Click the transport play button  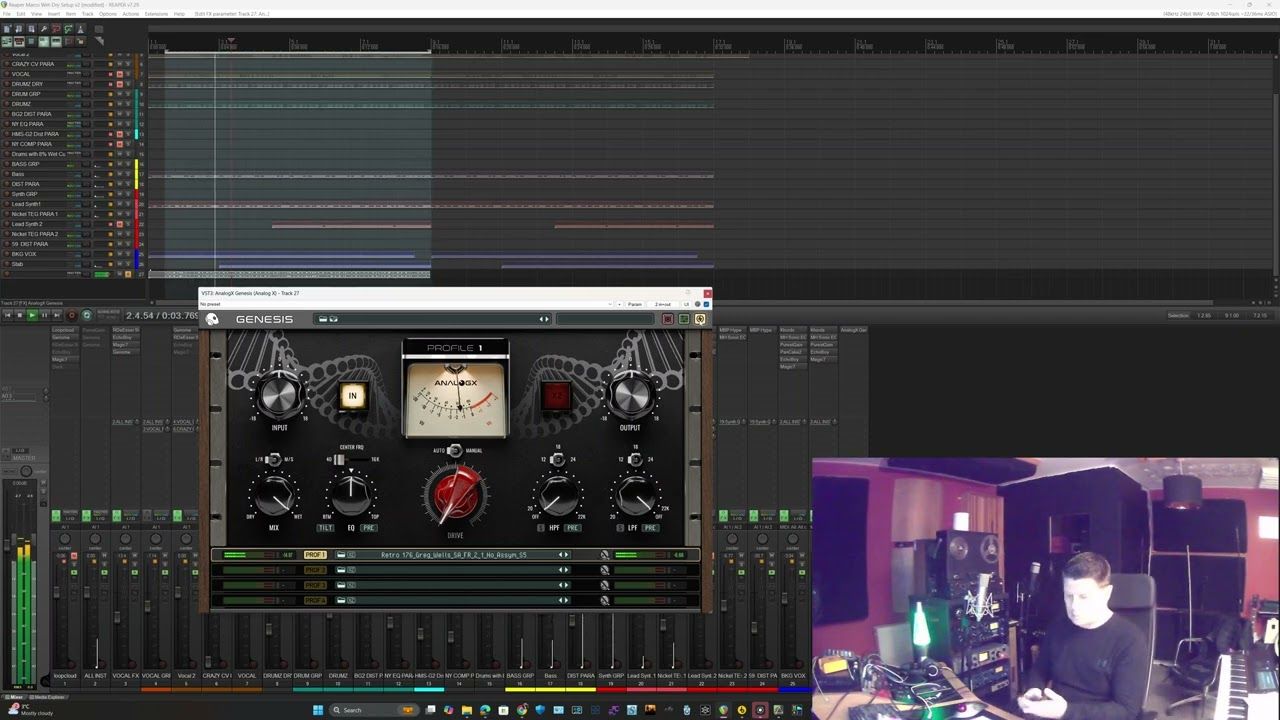pyautogui.click(x=32, y=315)
